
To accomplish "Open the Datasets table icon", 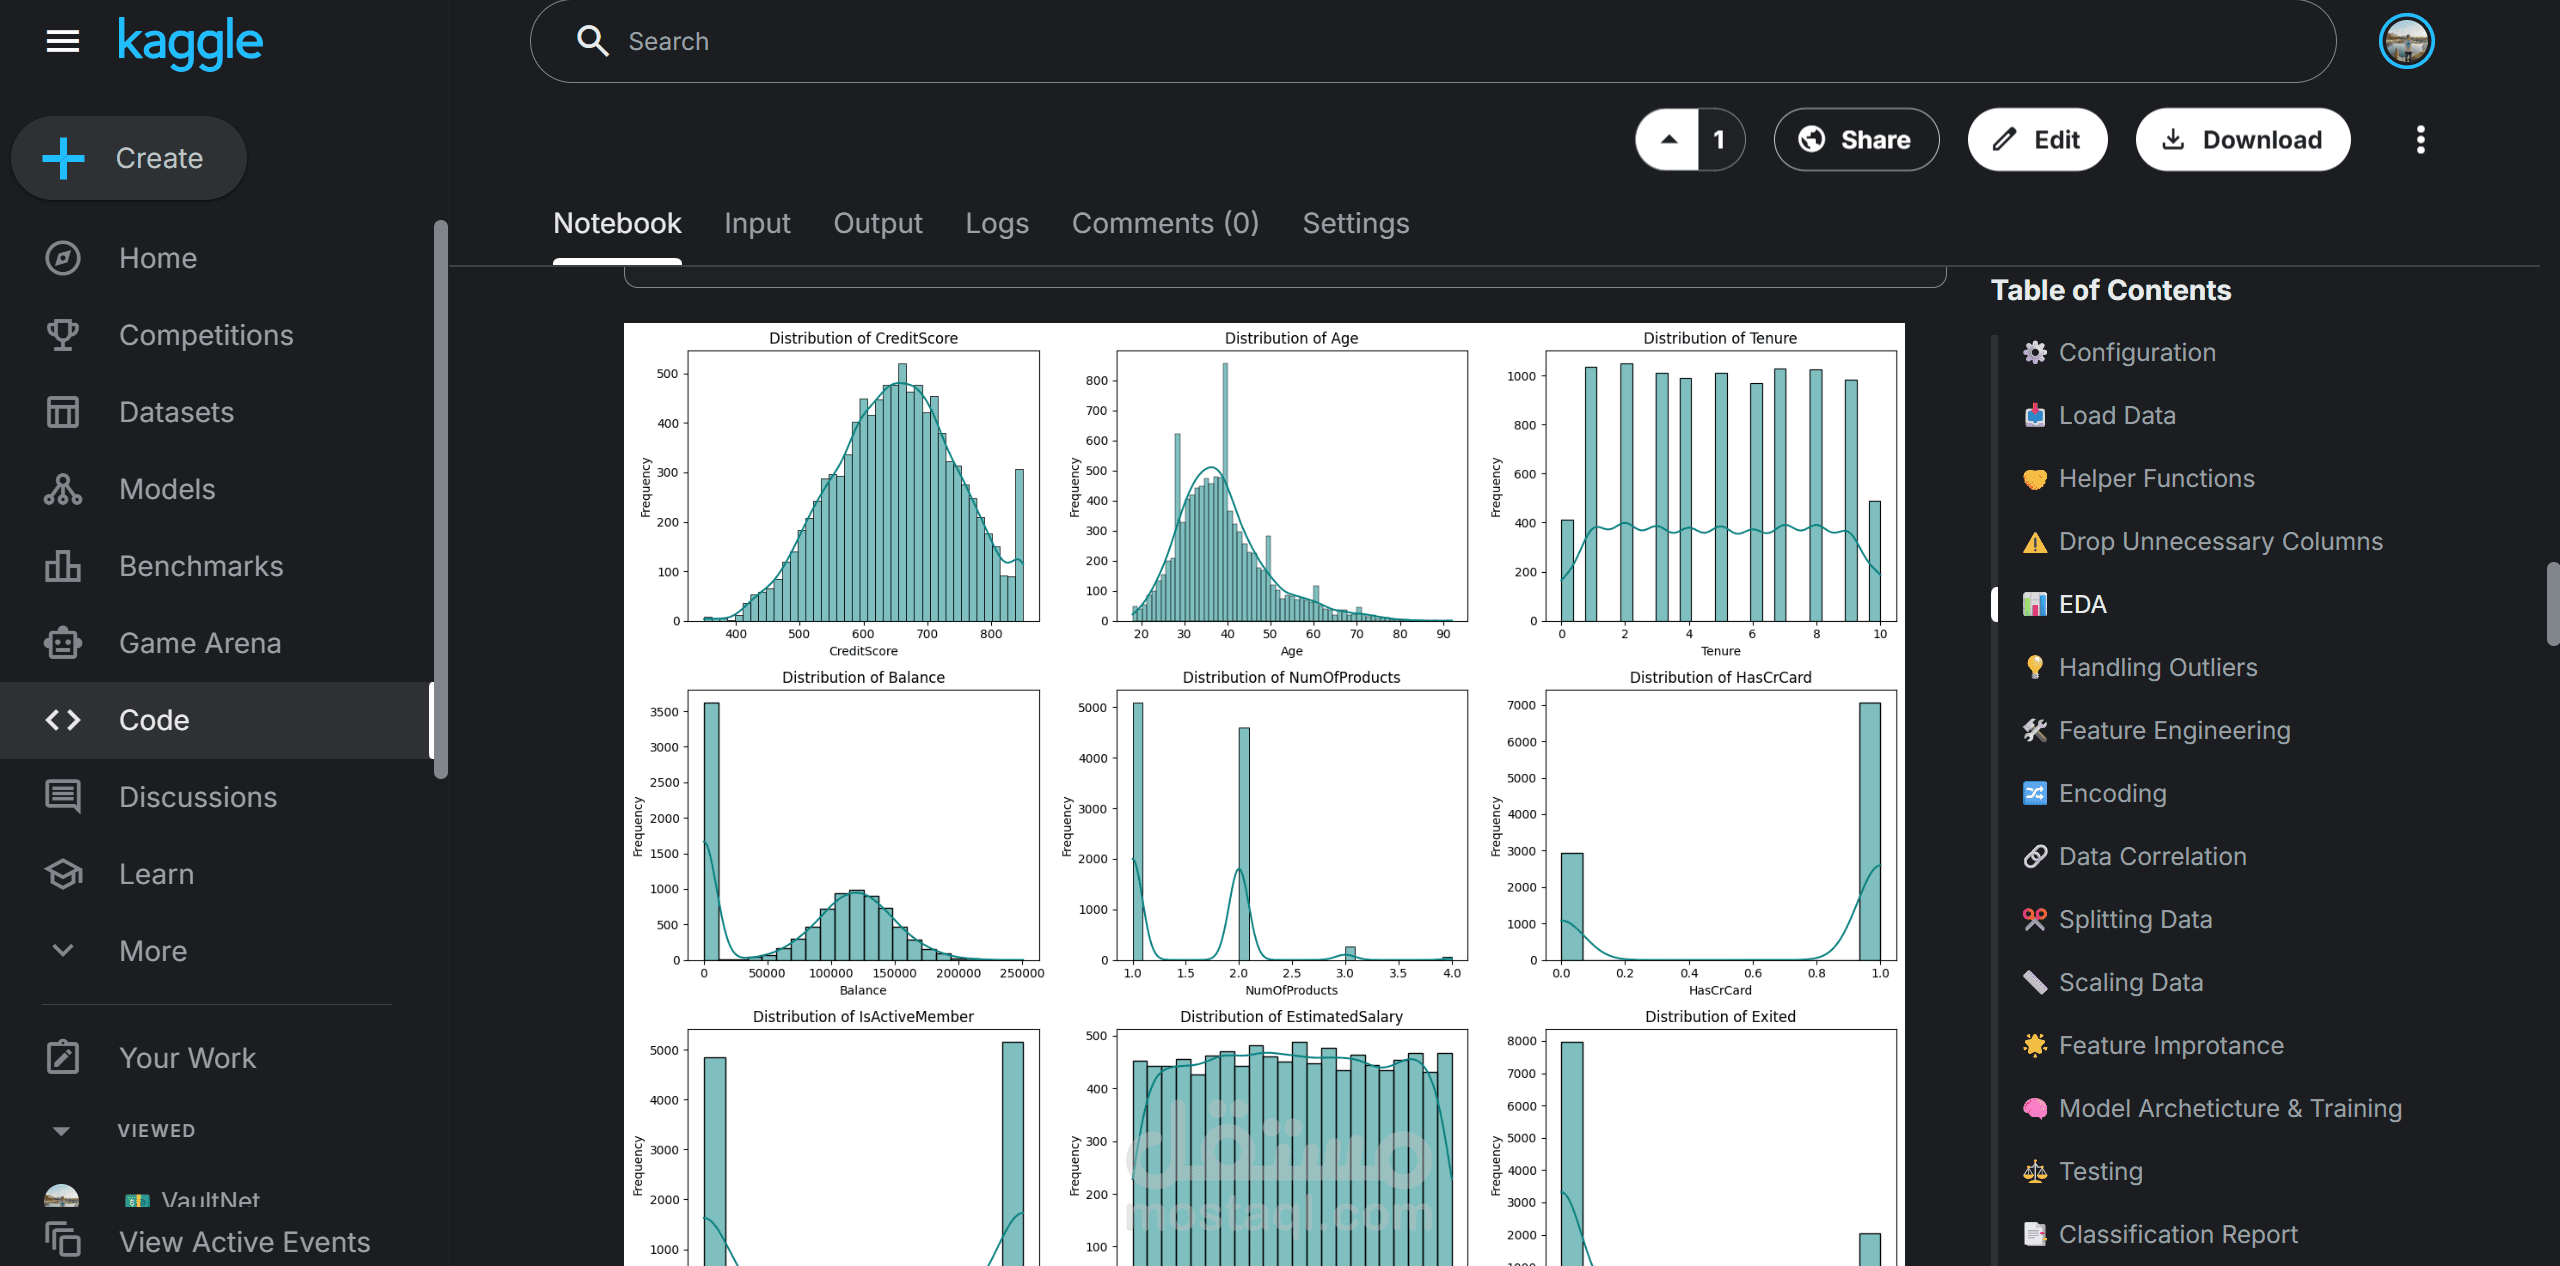I will coord(63,412).
